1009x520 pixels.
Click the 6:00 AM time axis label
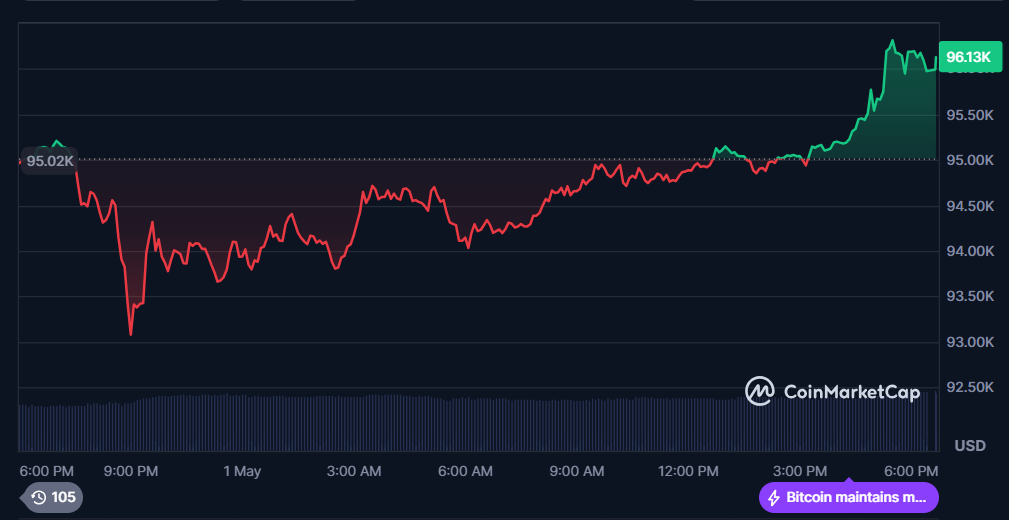(466, 471)
